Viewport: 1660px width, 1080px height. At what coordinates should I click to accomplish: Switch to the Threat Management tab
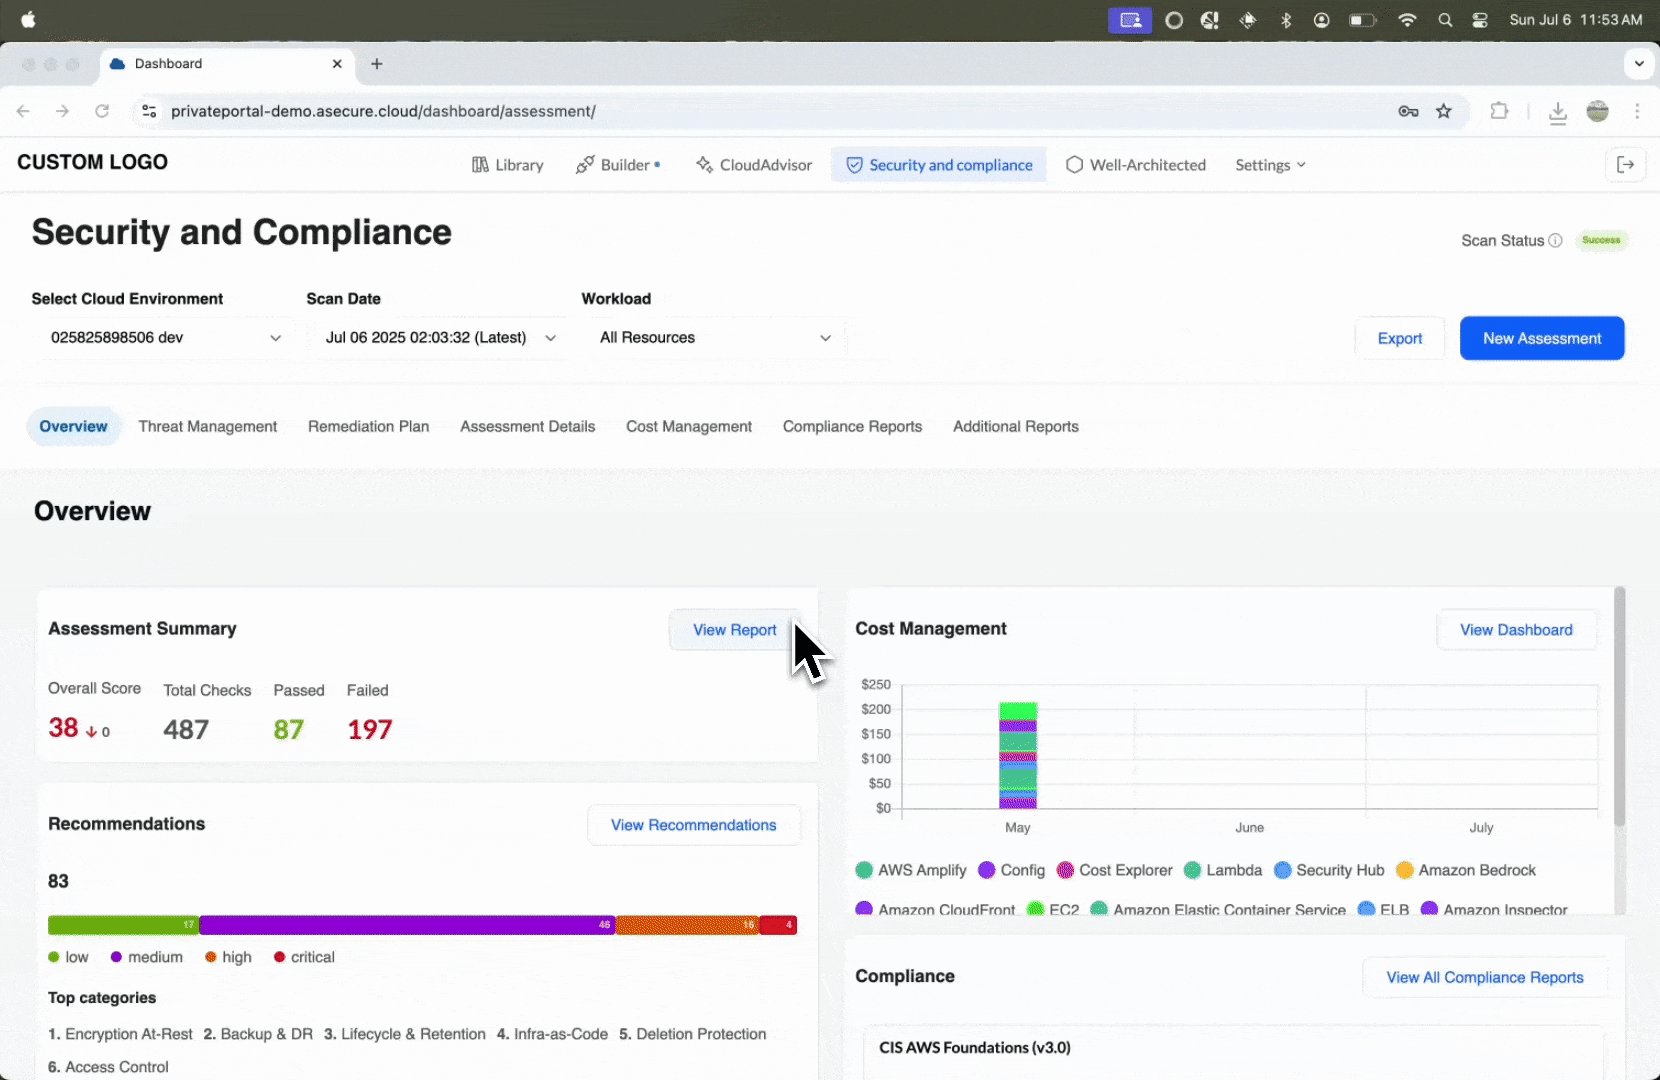pyautogui.click(x=208, y=426)
